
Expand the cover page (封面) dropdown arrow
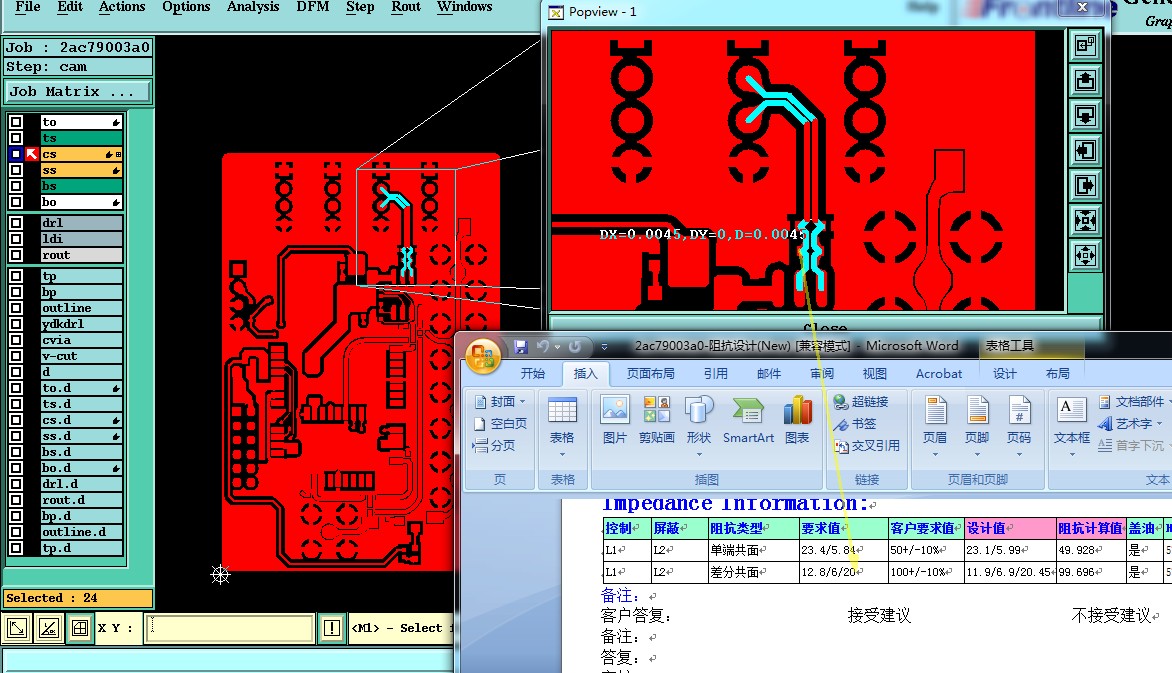click(522, 402)
